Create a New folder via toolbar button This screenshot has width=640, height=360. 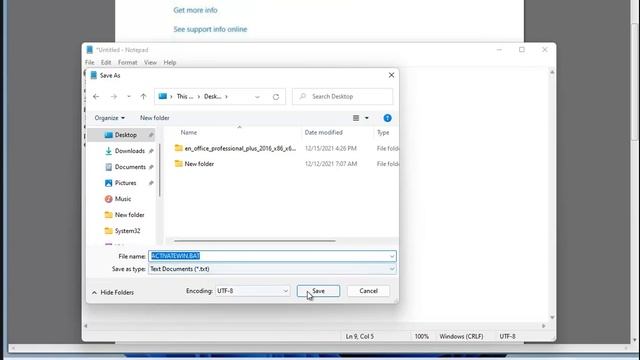pos(155,118)
